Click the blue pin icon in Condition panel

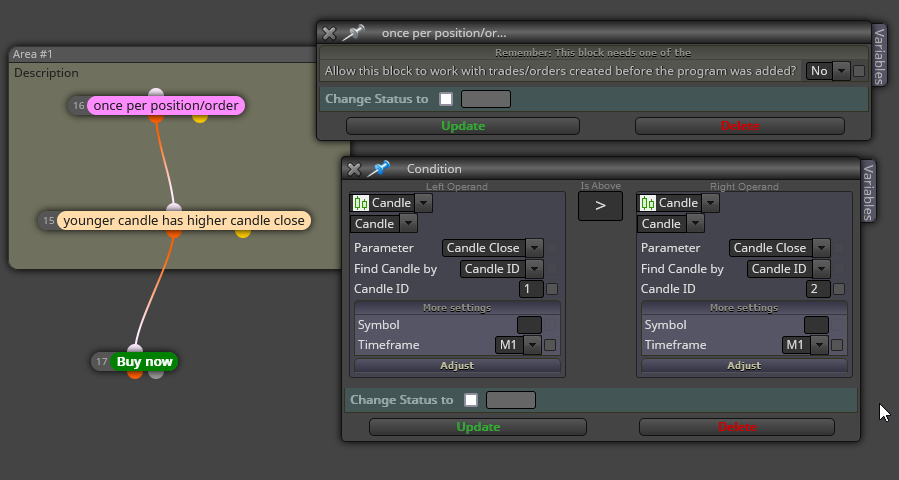378,169
